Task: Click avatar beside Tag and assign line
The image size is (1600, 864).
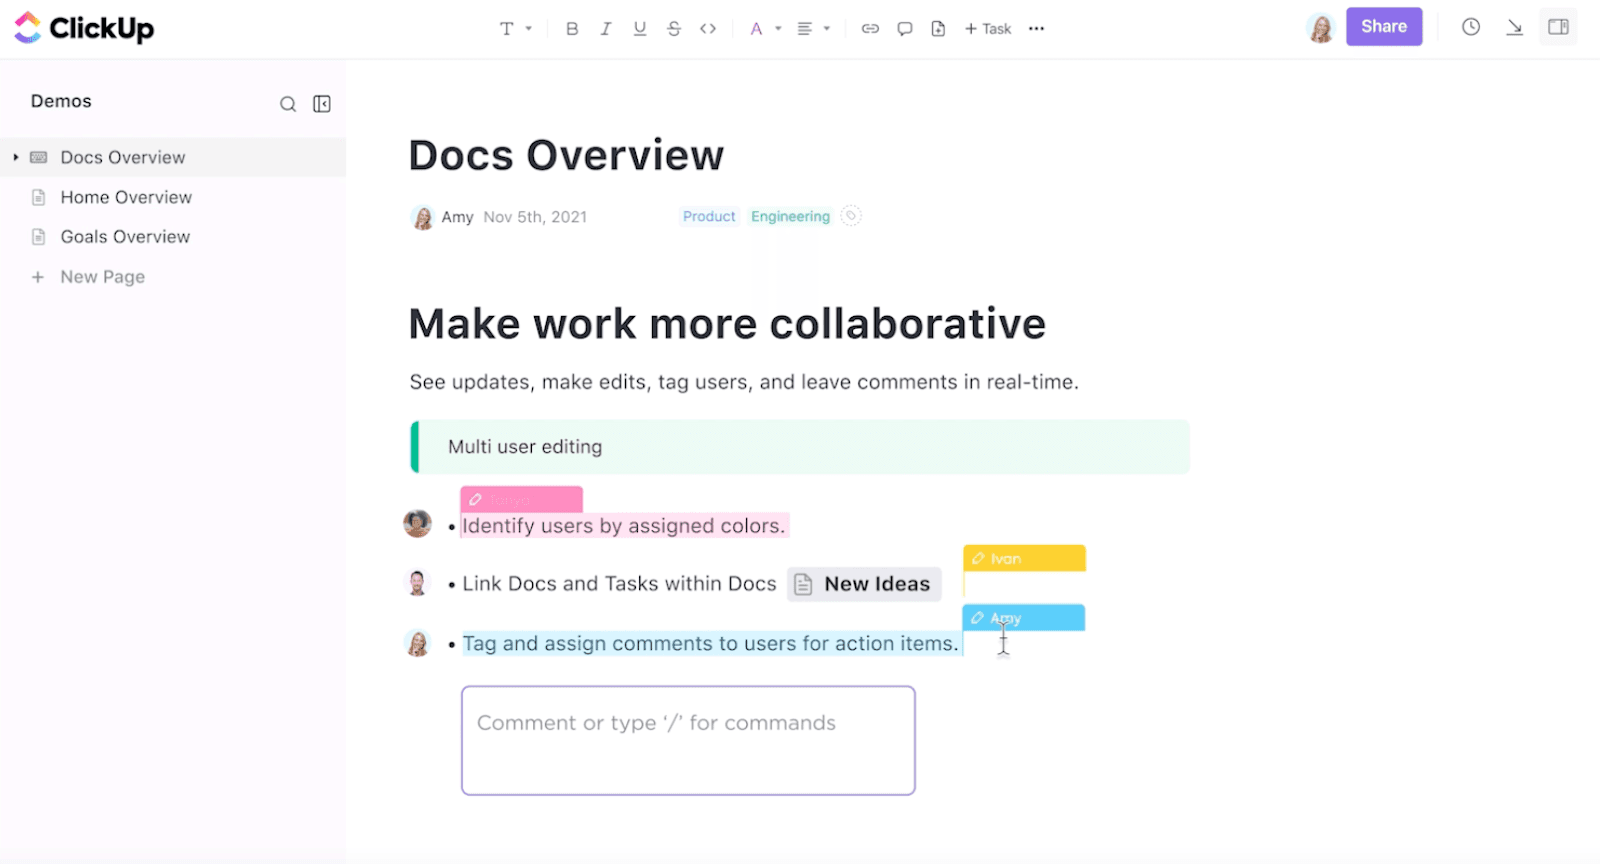Action: point(417,643)
